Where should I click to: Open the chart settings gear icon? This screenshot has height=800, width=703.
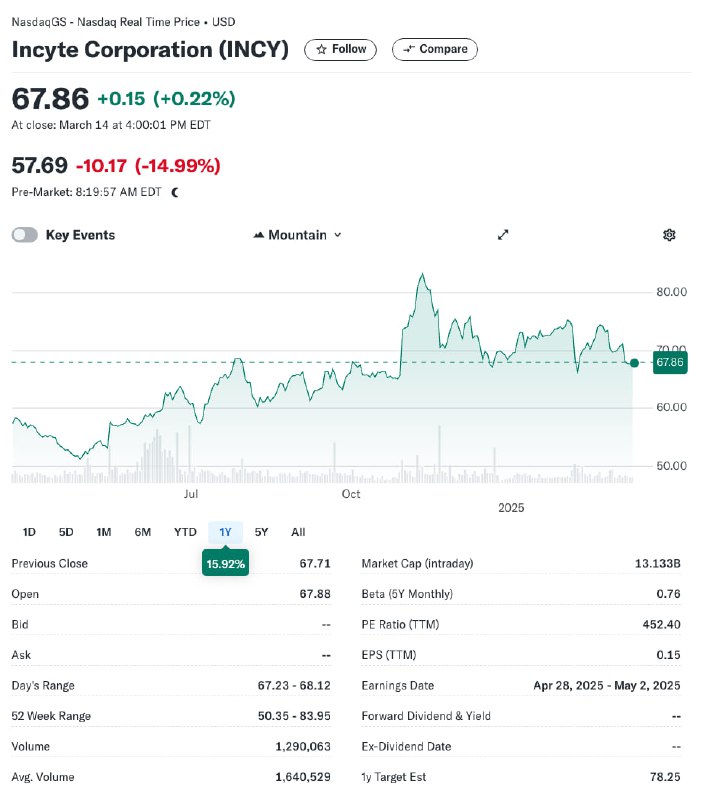point(669,235)
